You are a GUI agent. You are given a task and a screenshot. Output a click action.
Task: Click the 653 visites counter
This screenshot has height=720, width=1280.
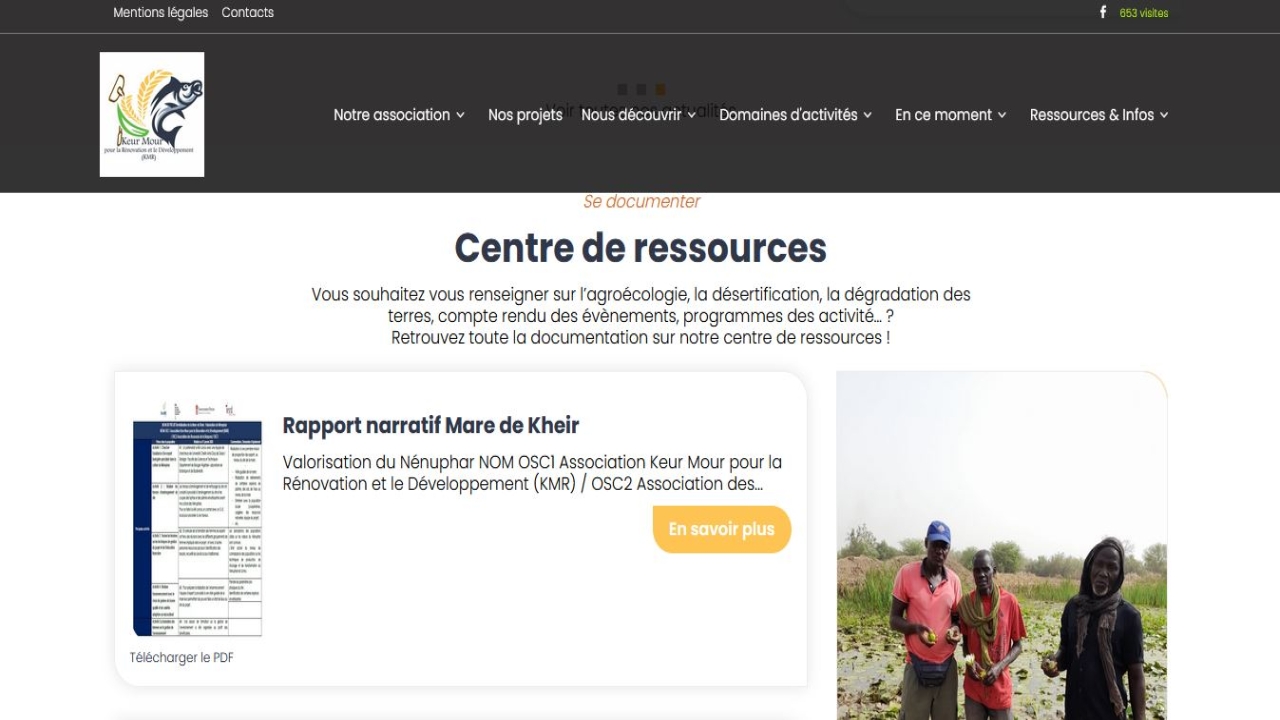pos(1144,13)
